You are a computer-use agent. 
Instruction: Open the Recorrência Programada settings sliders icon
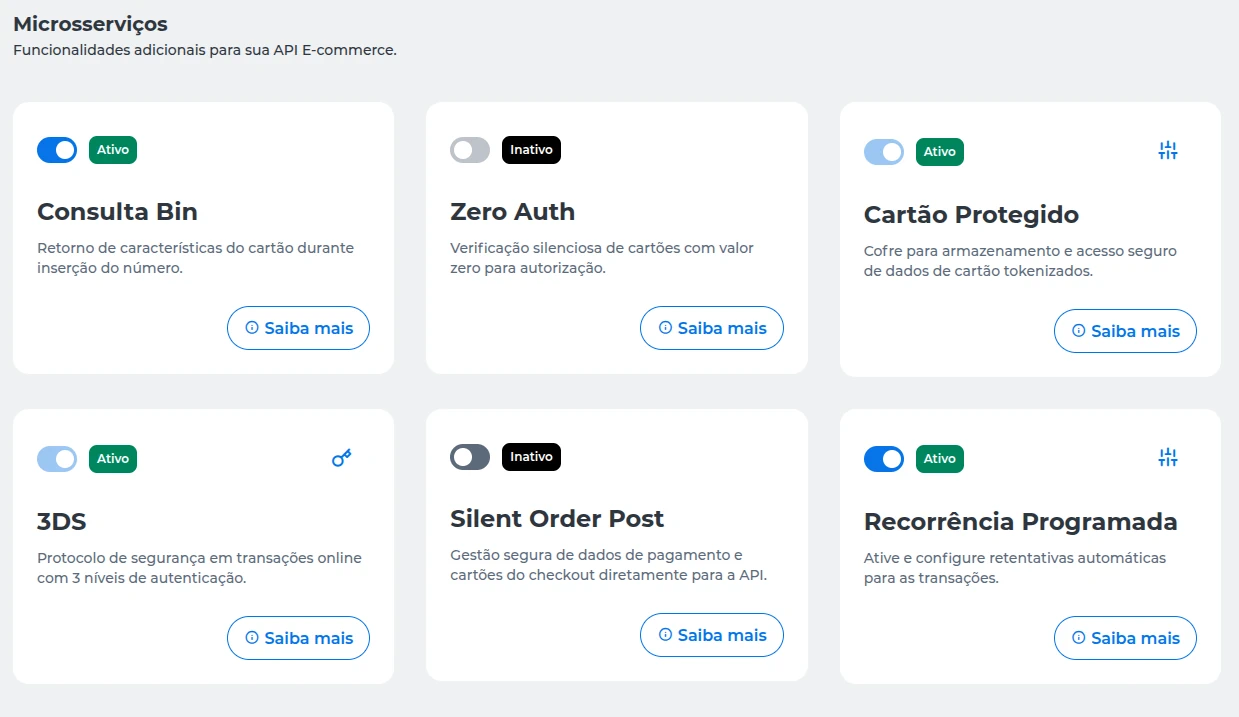(x=1167, y=456)
